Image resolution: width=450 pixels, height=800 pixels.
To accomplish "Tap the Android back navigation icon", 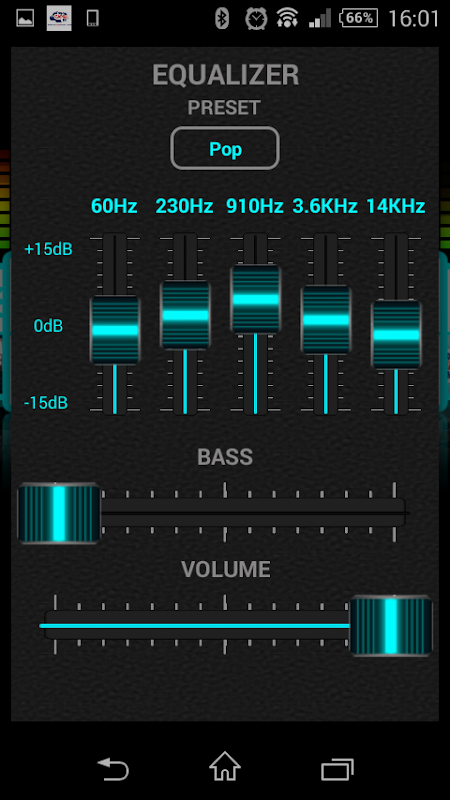I will pos(113,768).
